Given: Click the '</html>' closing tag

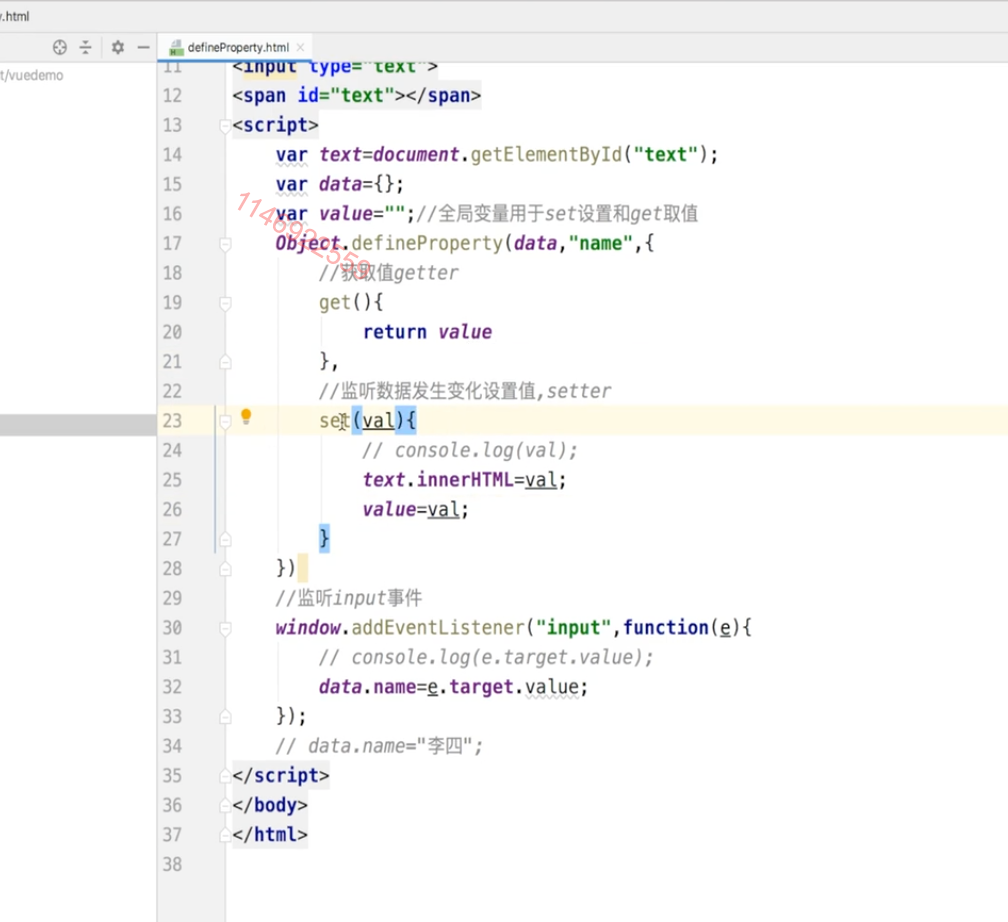Looking at the screenshot, I should click(x=270, y=835).
